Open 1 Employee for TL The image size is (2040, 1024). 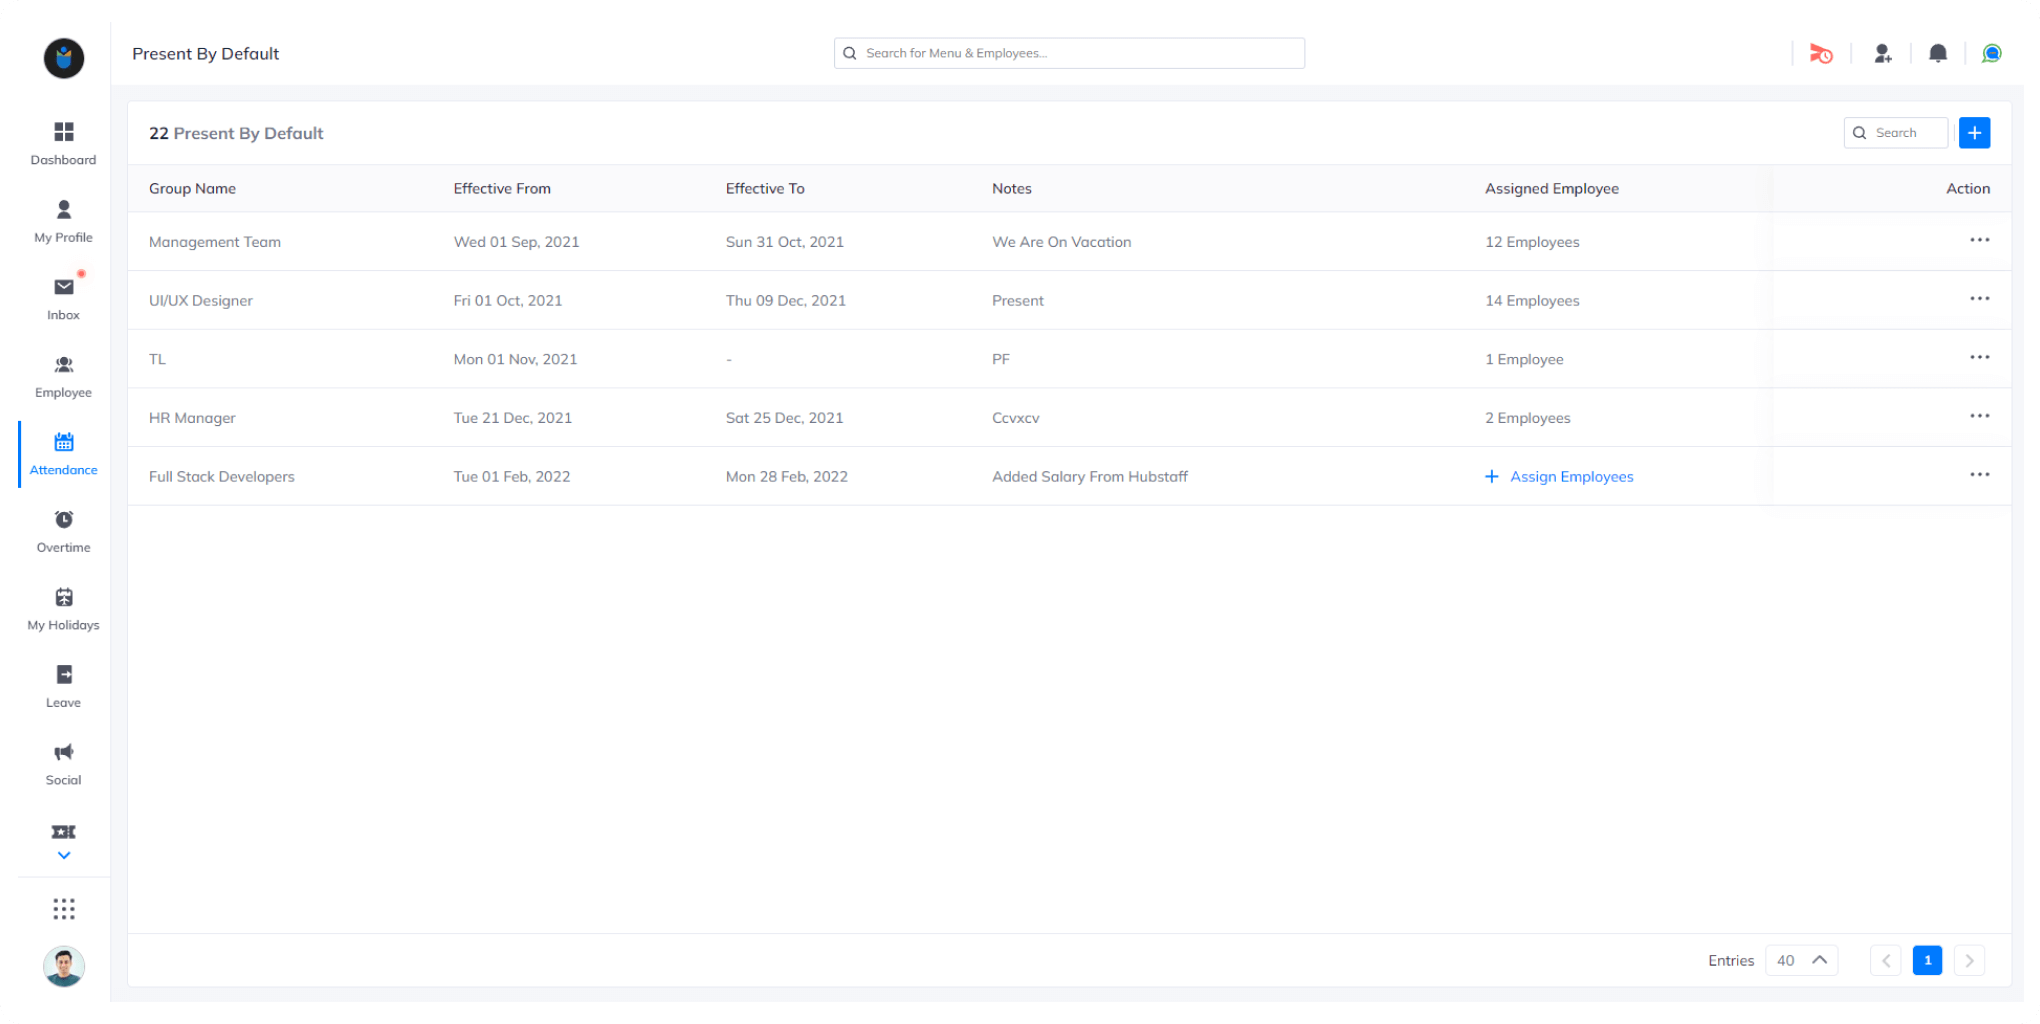1524,360
